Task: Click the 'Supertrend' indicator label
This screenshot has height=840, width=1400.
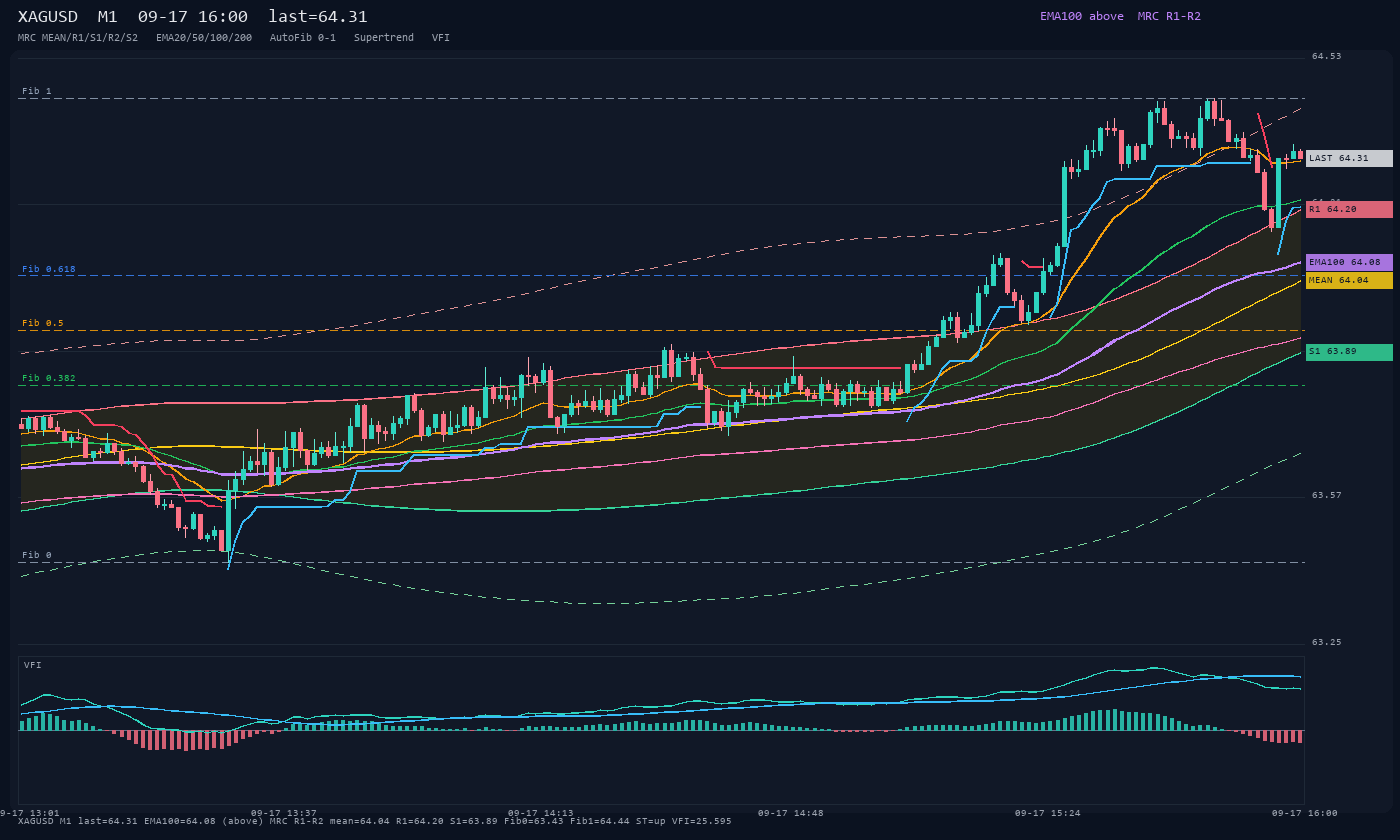Action: click(384, 38)
